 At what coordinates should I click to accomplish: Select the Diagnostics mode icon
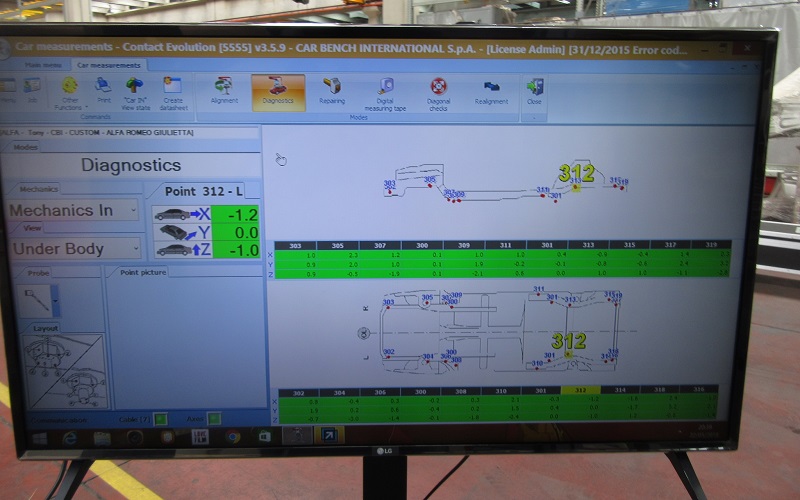[278, 88]
